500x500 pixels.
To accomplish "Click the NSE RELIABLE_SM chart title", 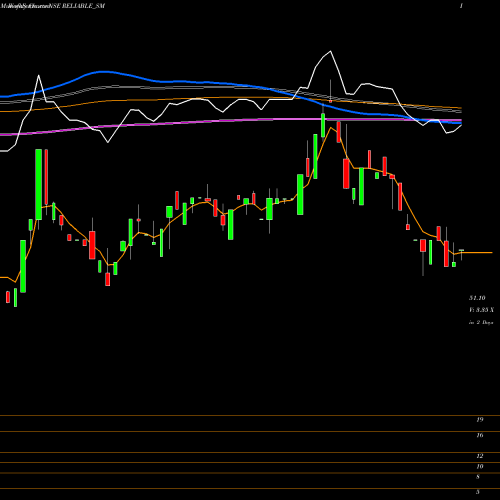I will coord(77,6).
